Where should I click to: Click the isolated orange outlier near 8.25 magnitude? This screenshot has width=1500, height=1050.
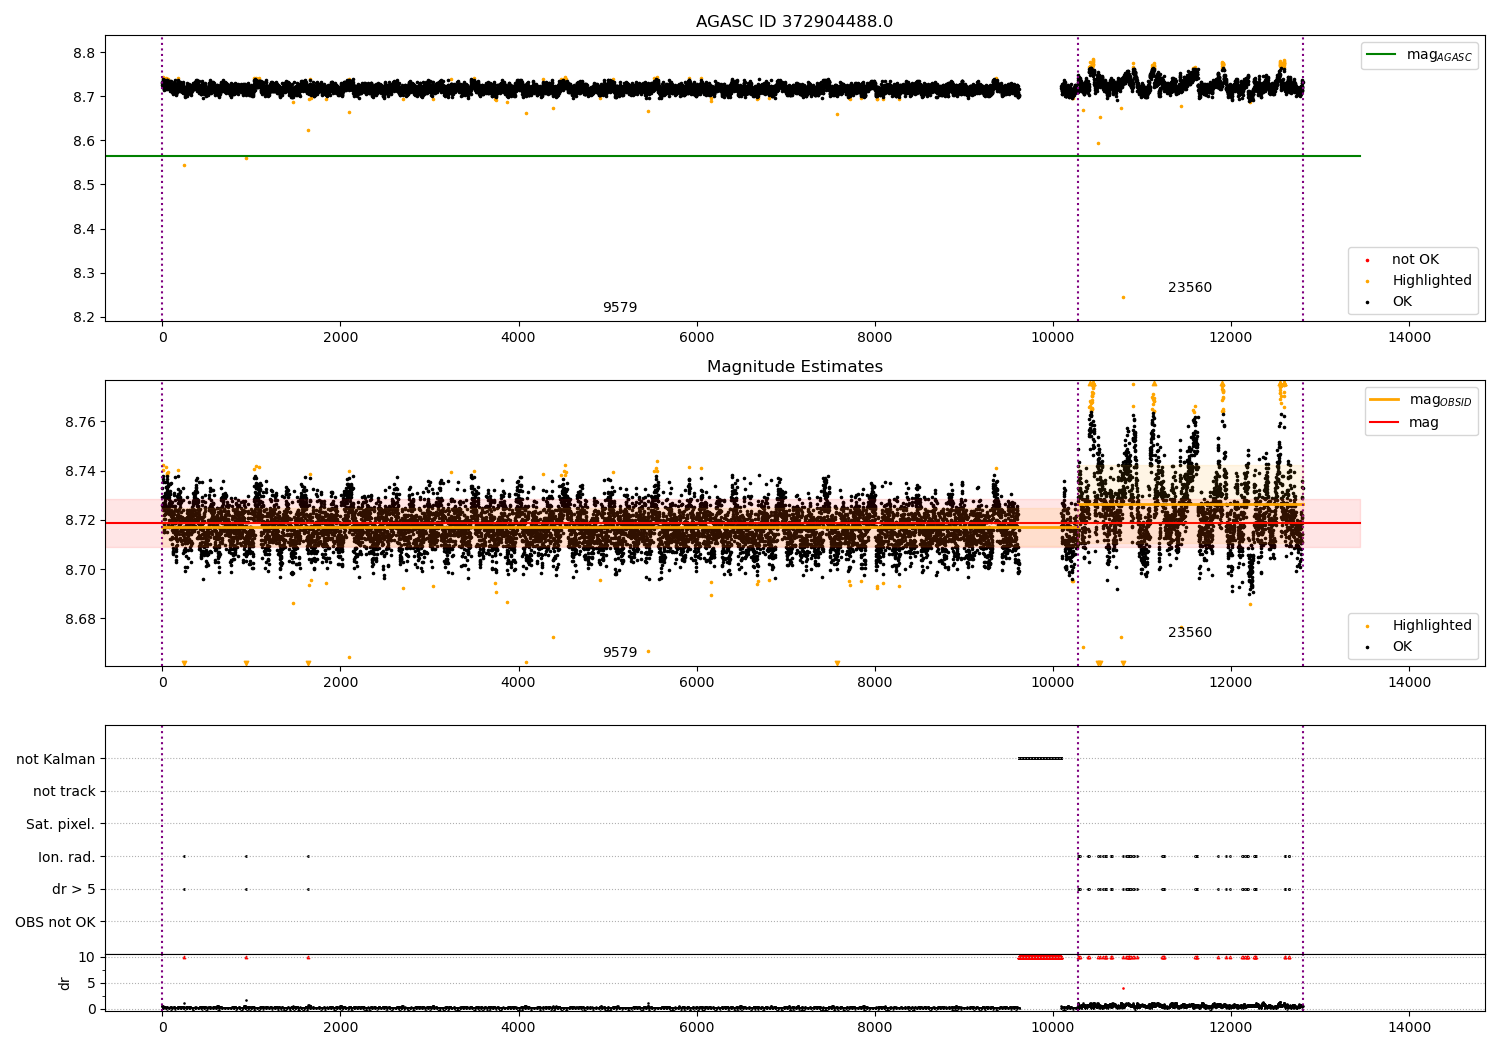1123,297
